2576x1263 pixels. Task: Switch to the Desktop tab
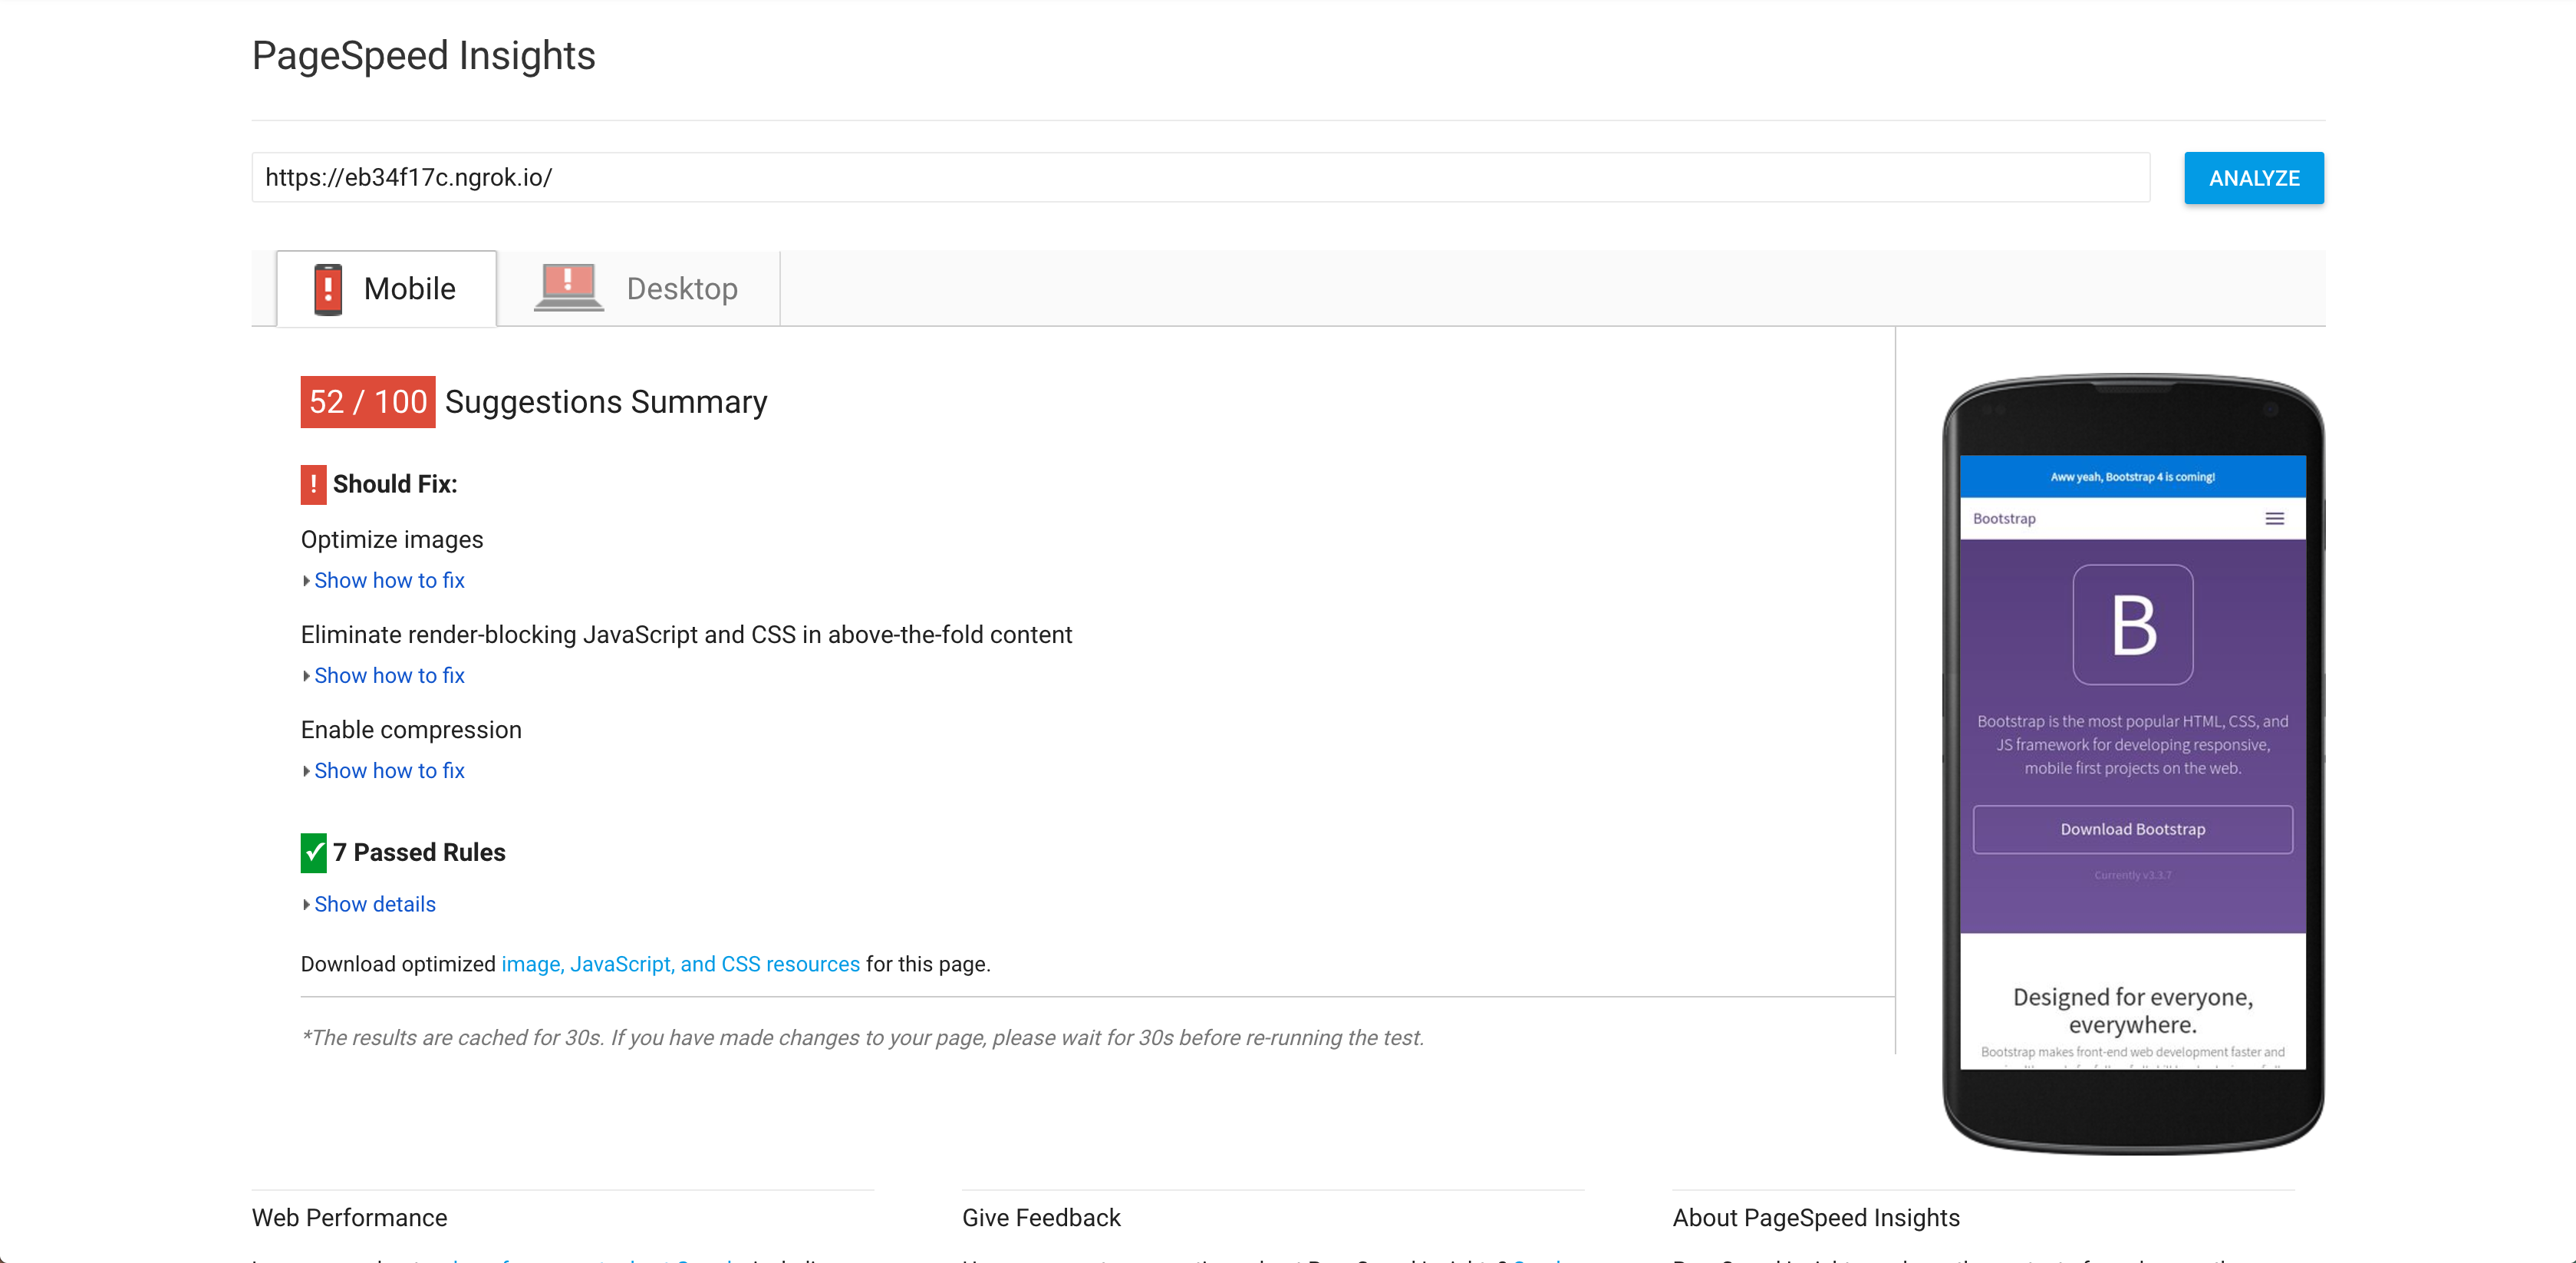(x=640, y=289)
